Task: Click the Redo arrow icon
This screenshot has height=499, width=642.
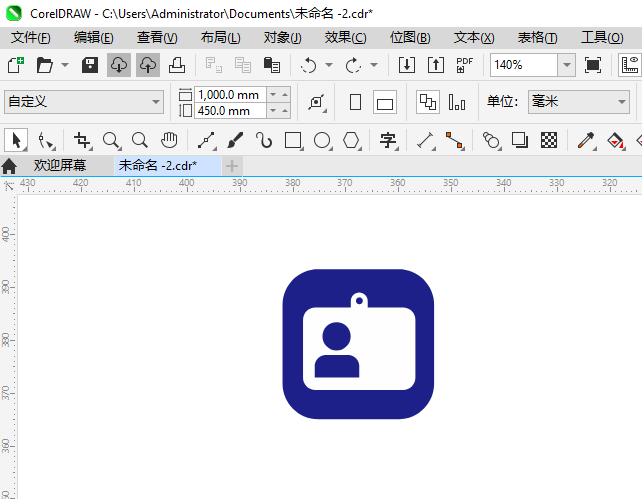Action: pyautogui.click(x=353, y=65)
